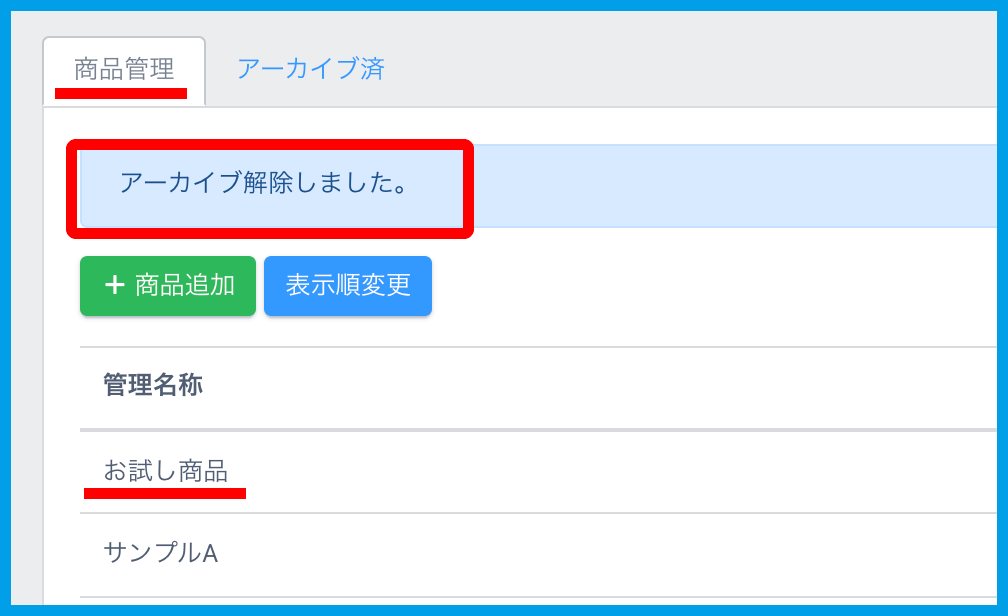
Task: Click the empty tab bar right of アーカイブ済
Action: (700, 70)
